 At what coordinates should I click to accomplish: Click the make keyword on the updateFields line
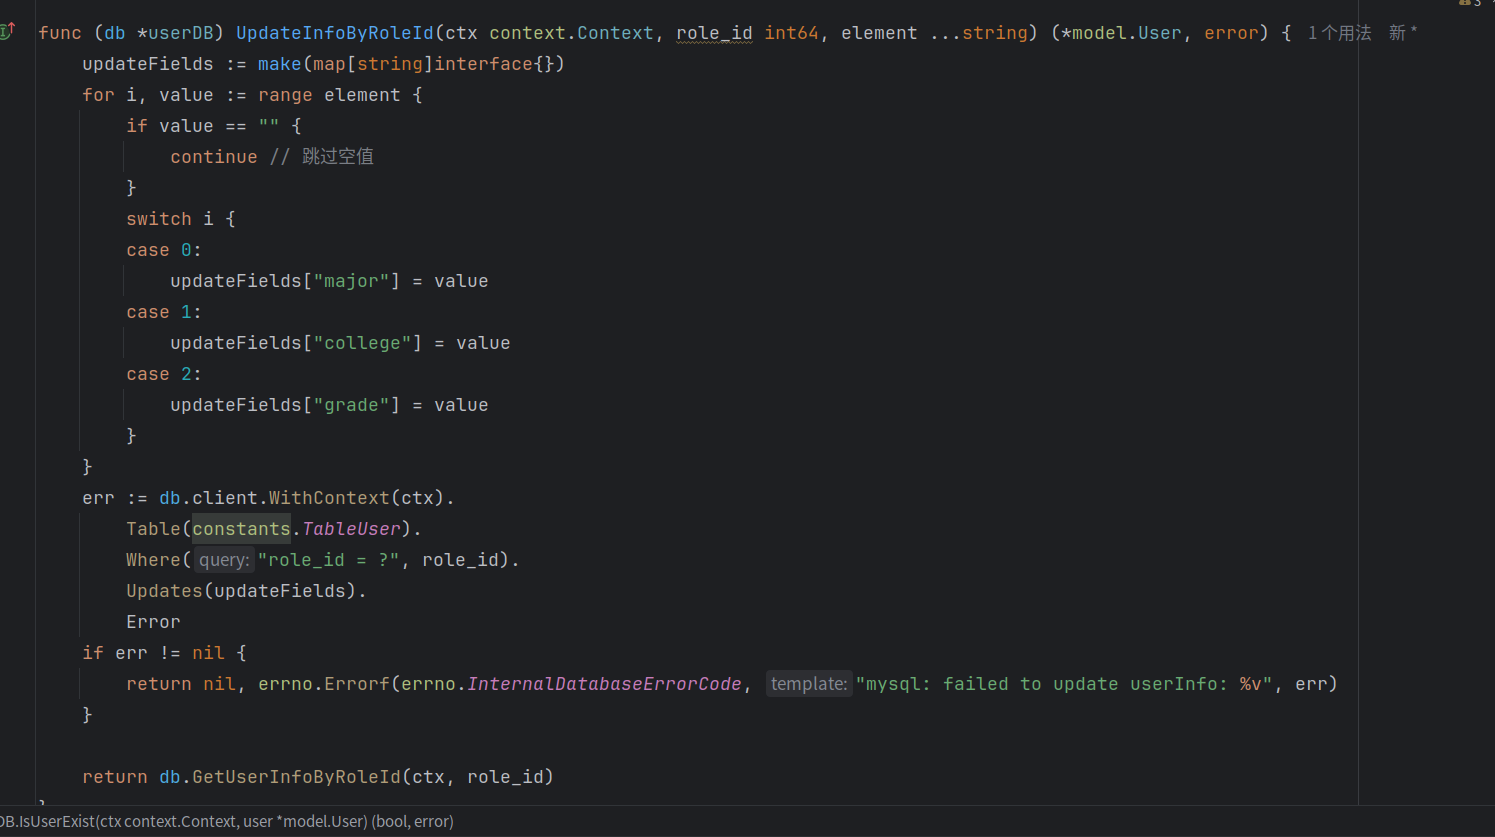point(279,64)
